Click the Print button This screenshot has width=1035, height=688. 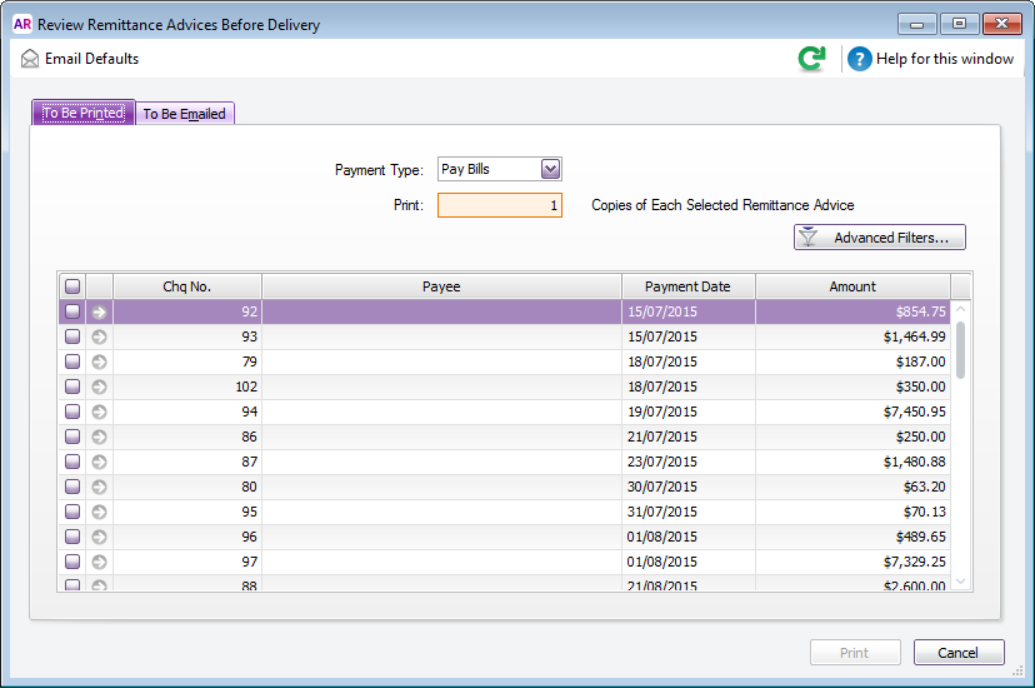click(855, 652)
